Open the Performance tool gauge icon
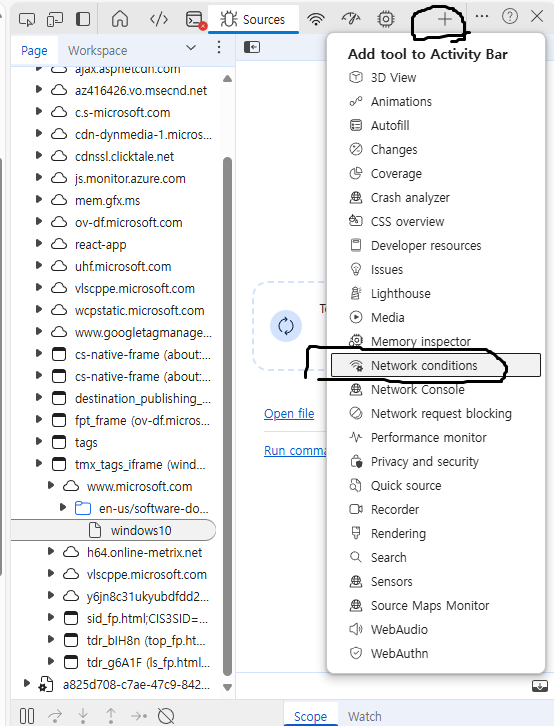 point(351,19)
